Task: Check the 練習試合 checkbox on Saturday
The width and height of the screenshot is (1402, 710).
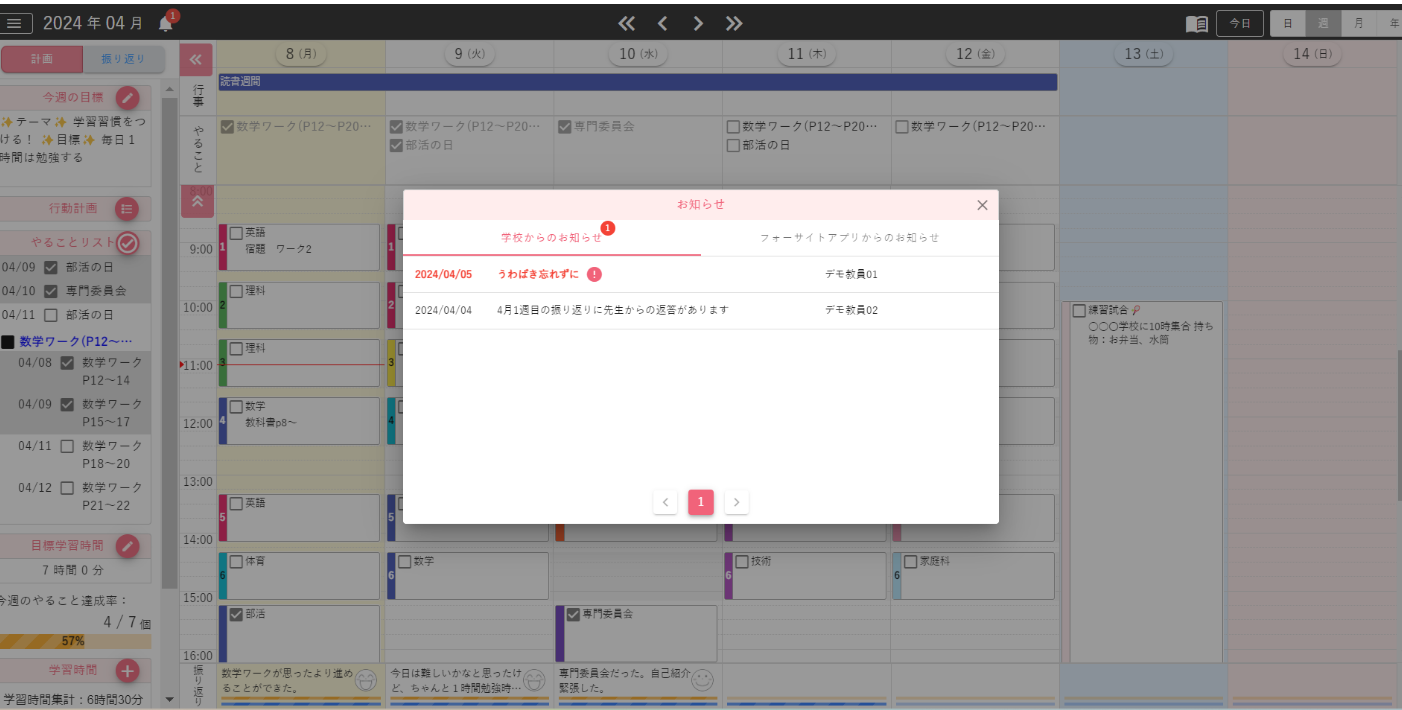Action: point(1080,311)
